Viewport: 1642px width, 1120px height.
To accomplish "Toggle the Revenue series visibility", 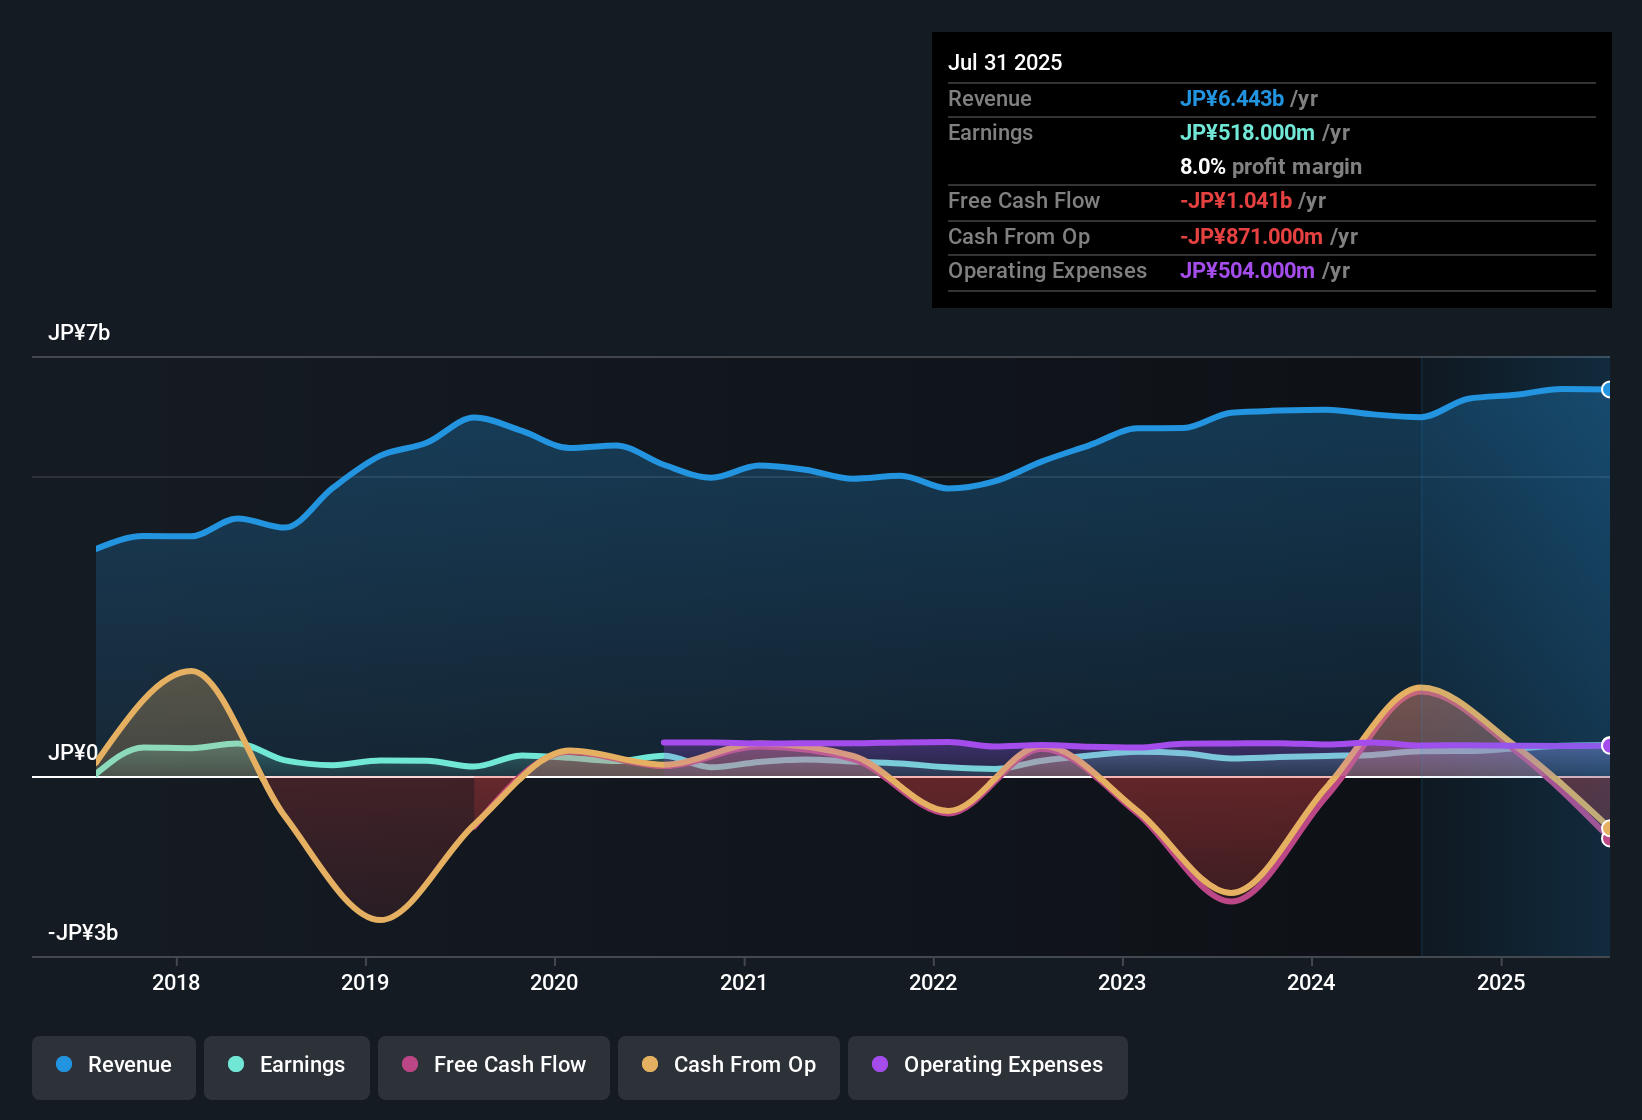I will click(x=113, y=1065).
